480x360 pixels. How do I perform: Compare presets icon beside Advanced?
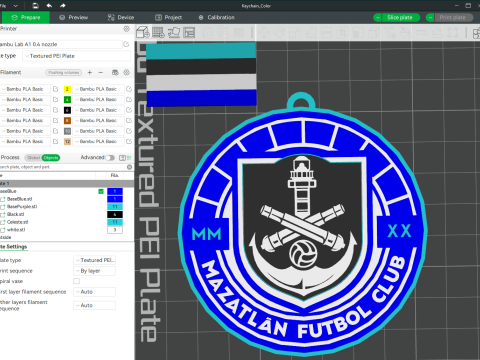[129, 158]
